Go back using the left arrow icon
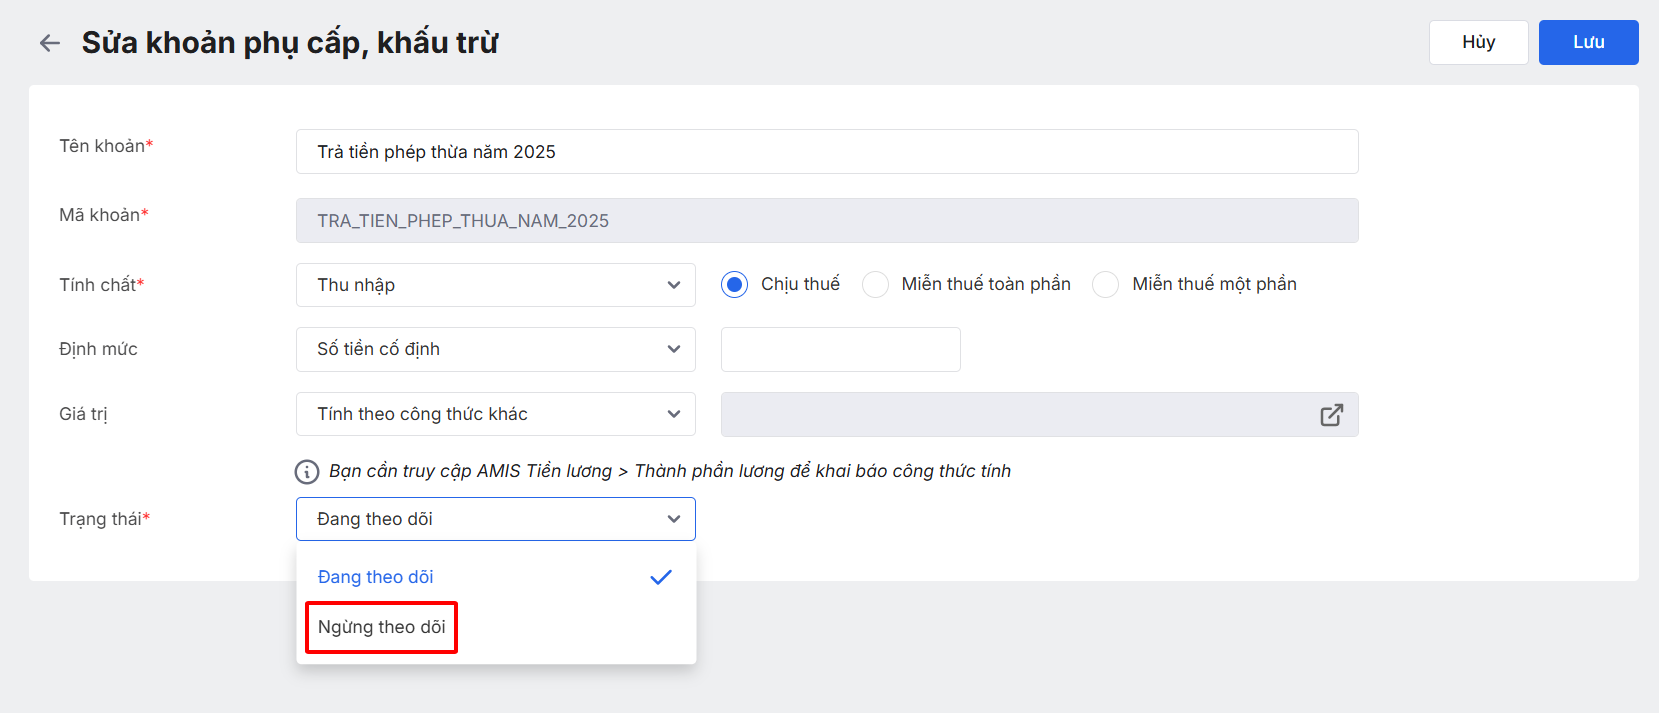The height and width of the screenshot is (713, 1659). click(49, 43)
